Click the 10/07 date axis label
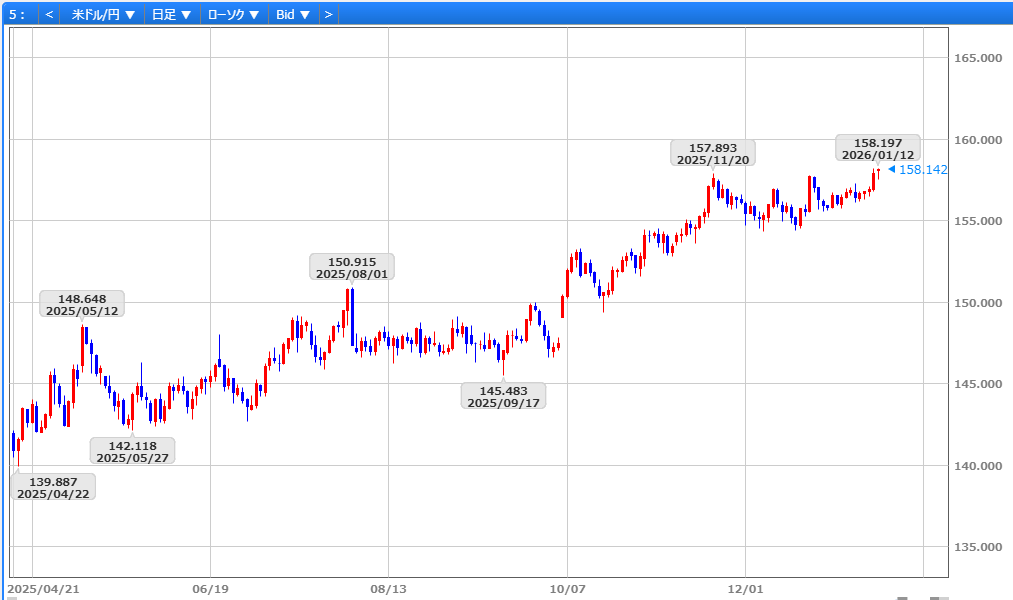 [x=566, y=589]
